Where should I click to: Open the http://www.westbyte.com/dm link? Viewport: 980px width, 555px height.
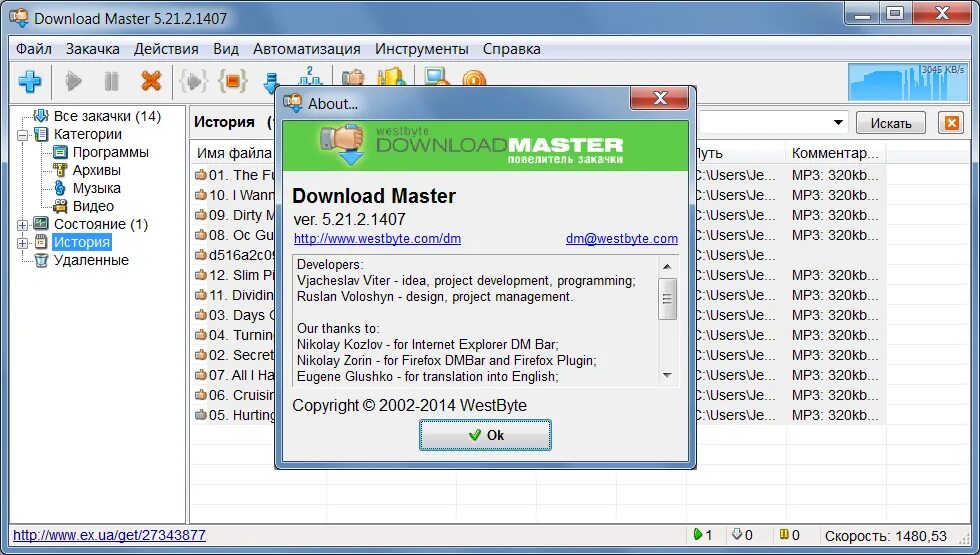(377, 239)
